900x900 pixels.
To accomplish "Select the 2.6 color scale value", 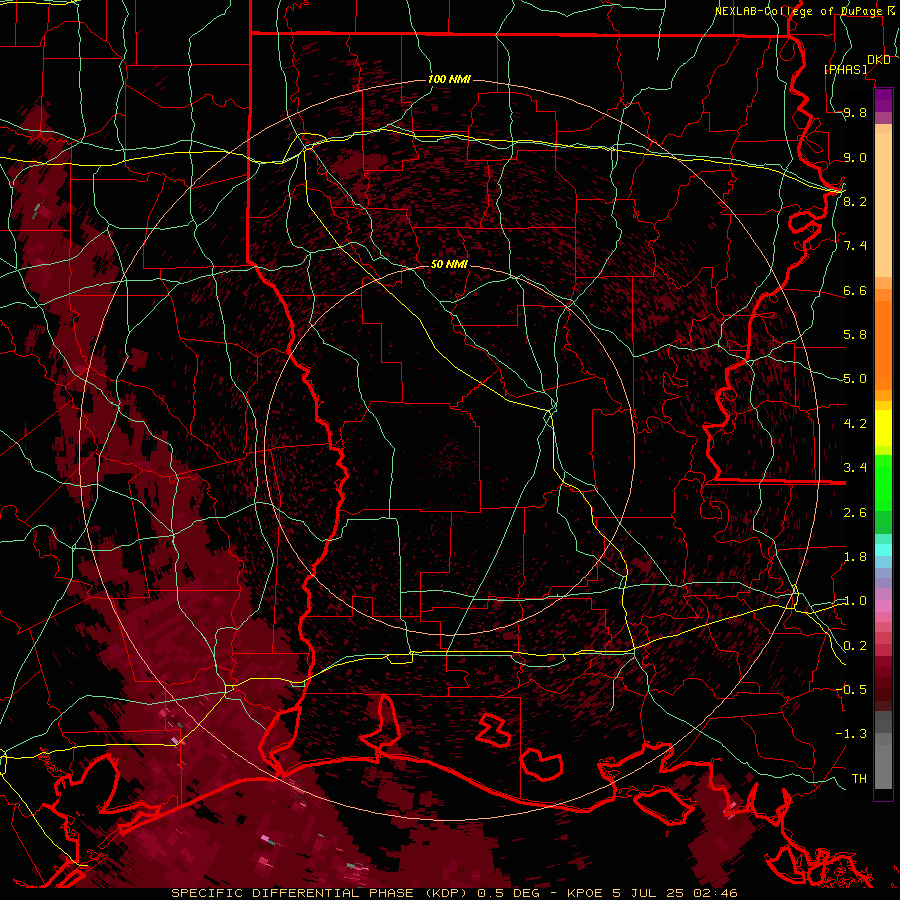I will [x=855, y=513].
